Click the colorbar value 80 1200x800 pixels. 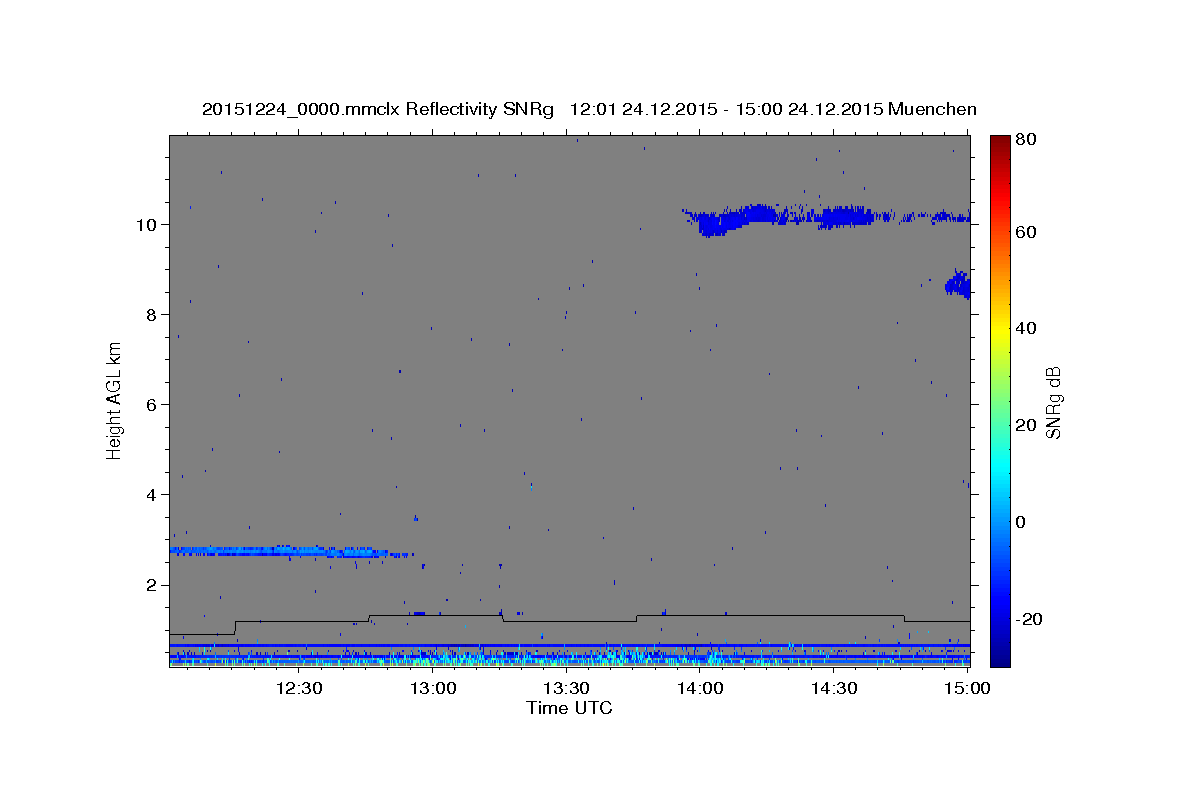pos(1026,140)
